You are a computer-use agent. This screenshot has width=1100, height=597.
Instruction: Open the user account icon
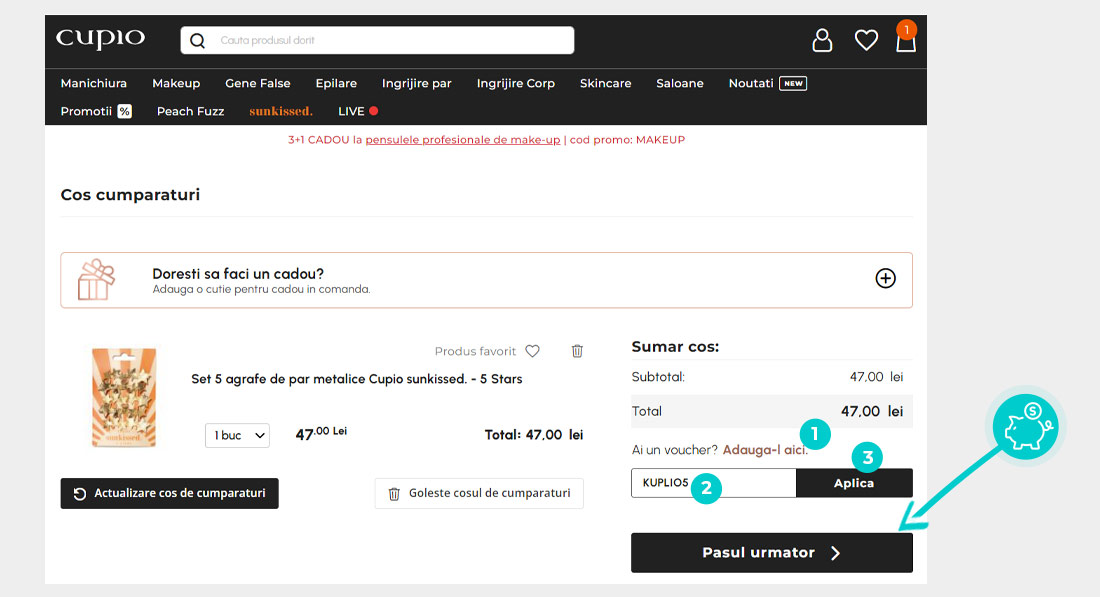822,40
